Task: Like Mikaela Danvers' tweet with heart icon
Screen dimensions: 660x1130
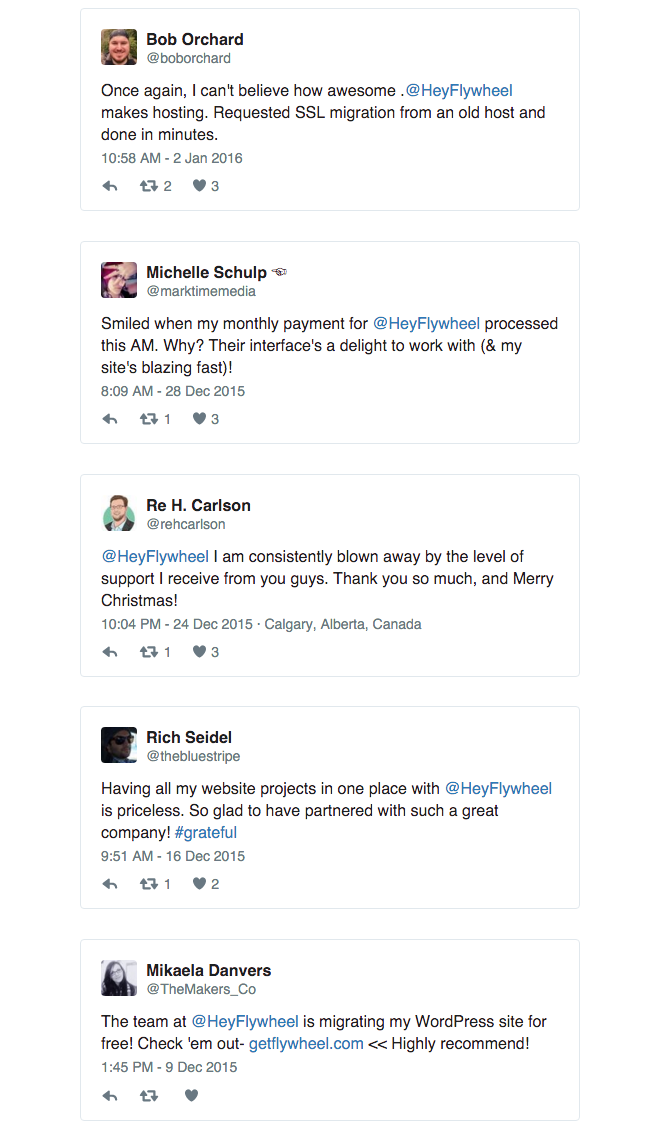Action: click(x=191, y=1095)
